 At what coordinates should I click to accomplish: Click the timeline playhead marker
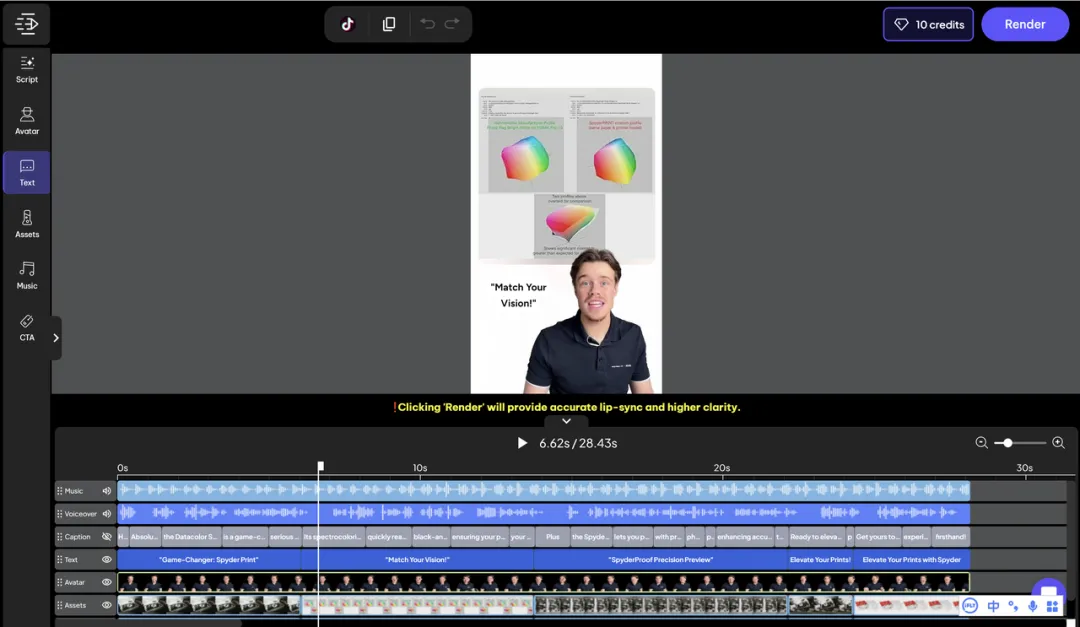click(x=320, y=466)
